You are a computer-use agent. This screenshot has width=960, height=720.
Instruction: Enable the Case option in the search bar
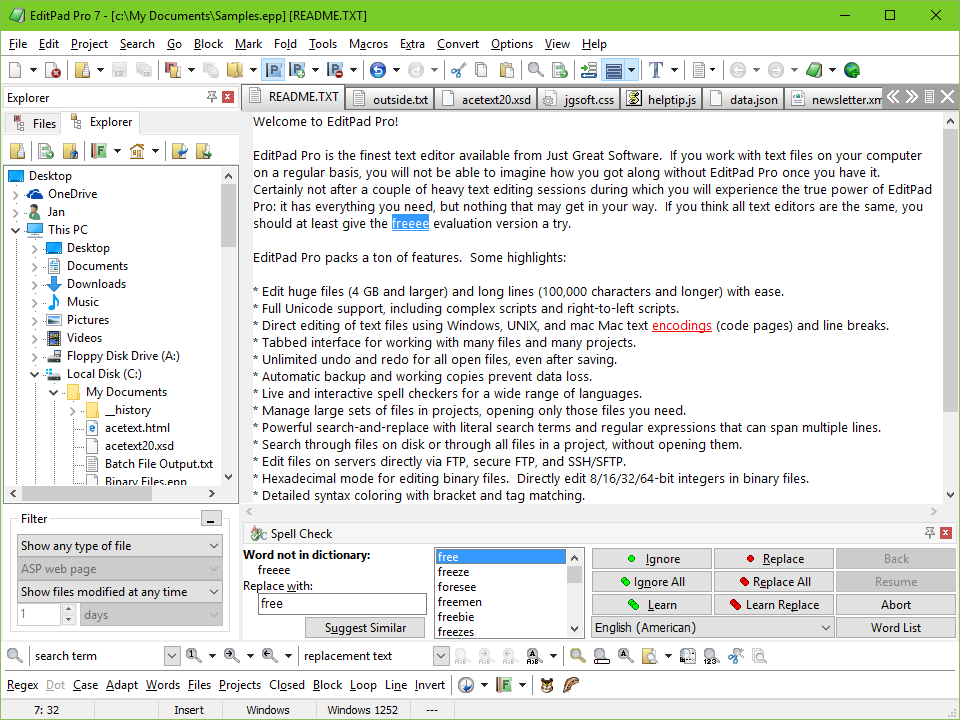click(85, 685)
